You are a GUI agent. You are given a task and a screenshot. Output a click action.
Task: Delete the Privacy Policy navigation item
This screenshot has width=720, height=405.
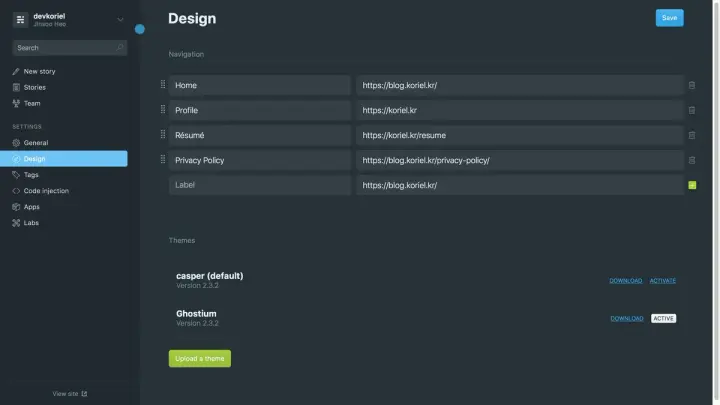click(x=692, y=160)
